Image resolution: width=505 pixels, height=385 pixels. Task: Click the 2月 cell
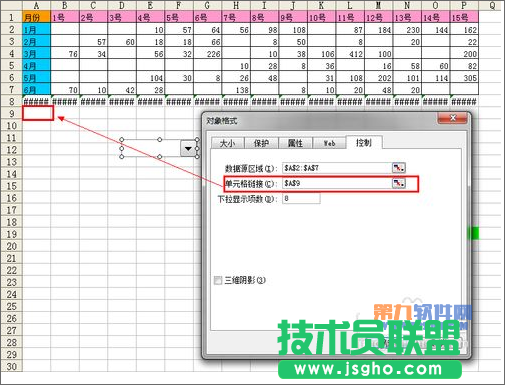[x=36, y=41]
